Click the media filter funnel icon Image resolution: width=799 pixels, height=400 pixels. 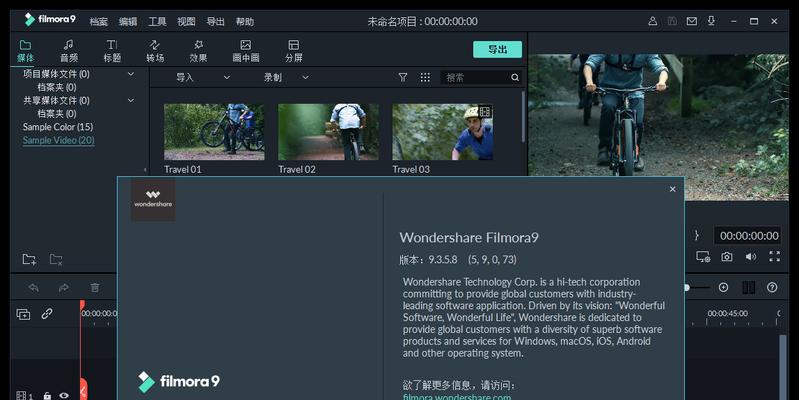[x=403, y=77]
